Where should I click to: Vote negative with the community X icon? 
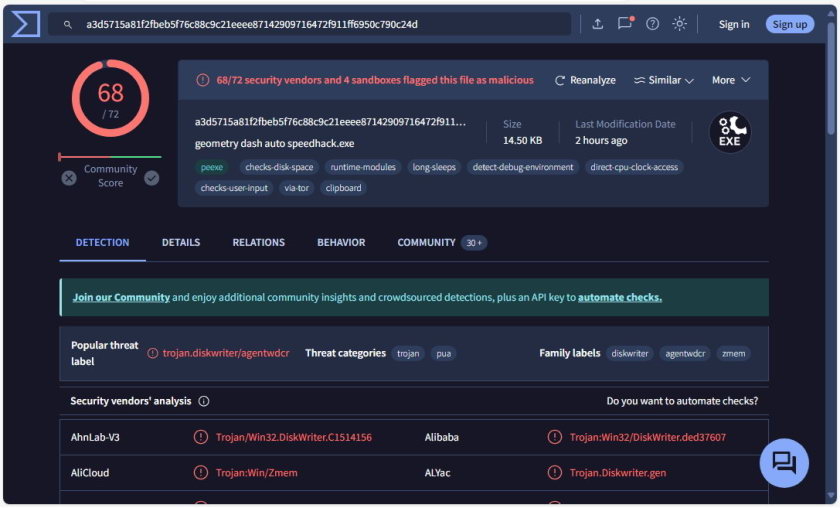(x=69, y=178)
